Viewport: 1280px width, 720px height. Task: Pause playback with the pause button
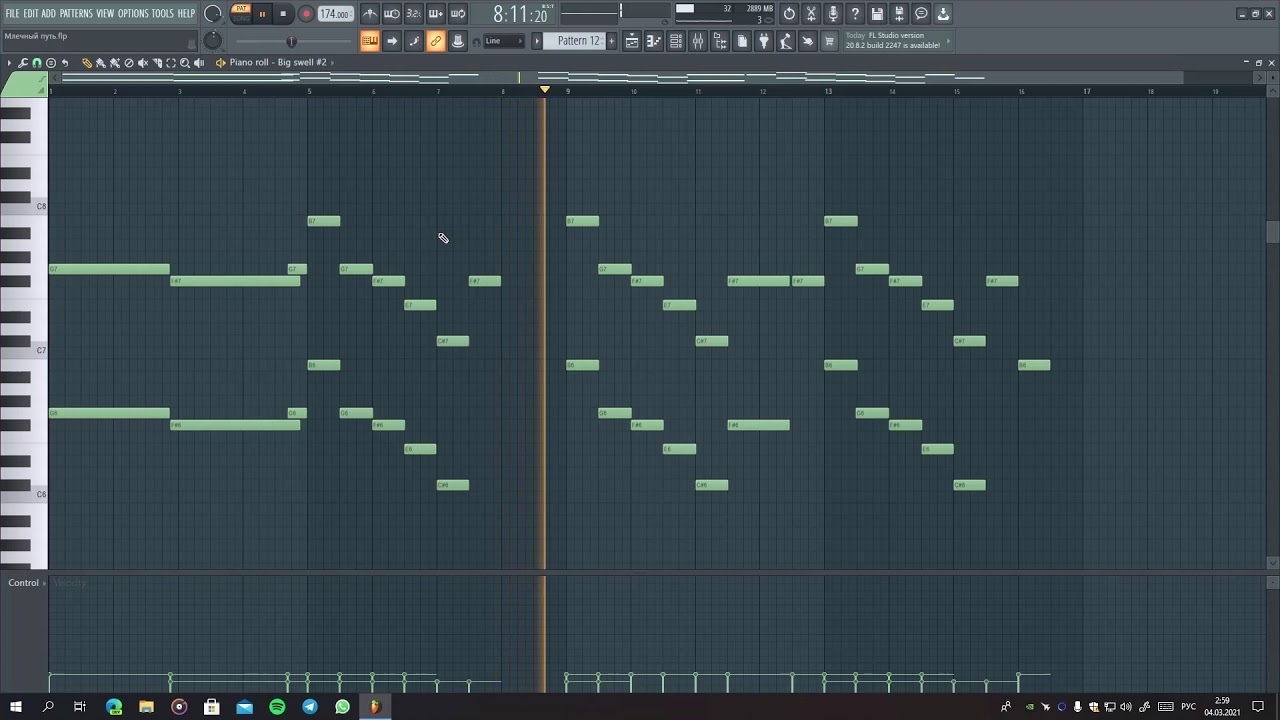(262, 14)
